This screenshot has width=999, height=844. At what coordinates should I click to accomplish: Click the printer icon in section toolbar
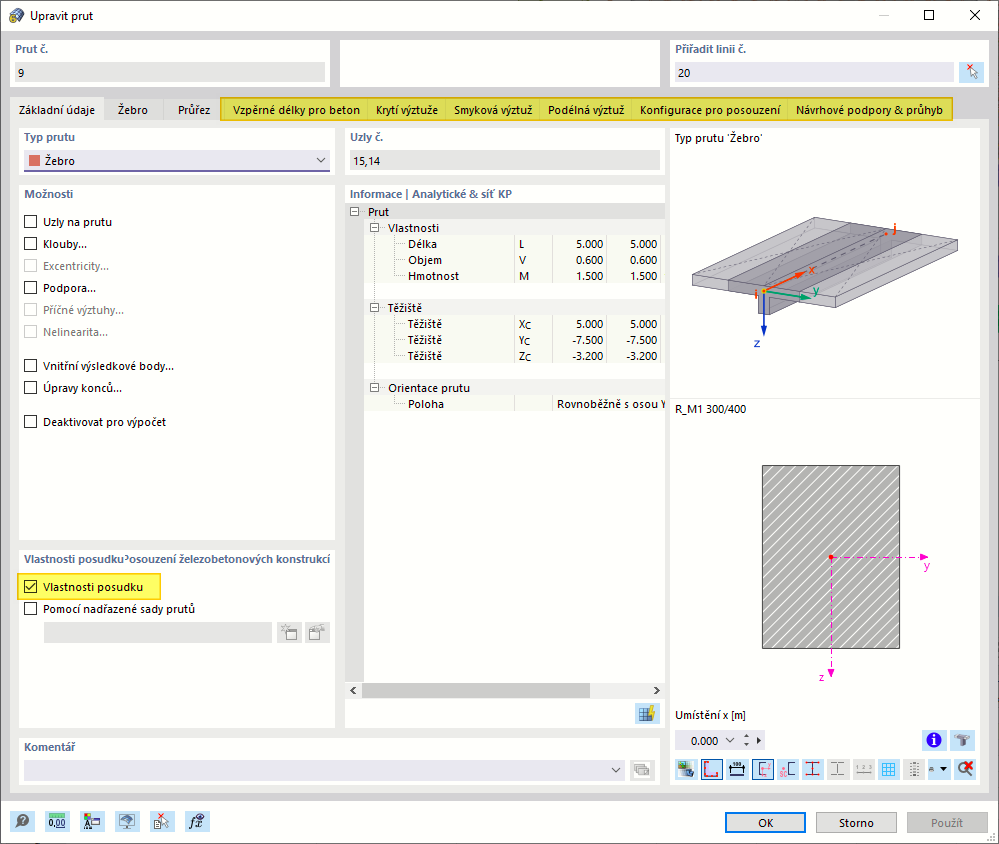tap(933, 769)
